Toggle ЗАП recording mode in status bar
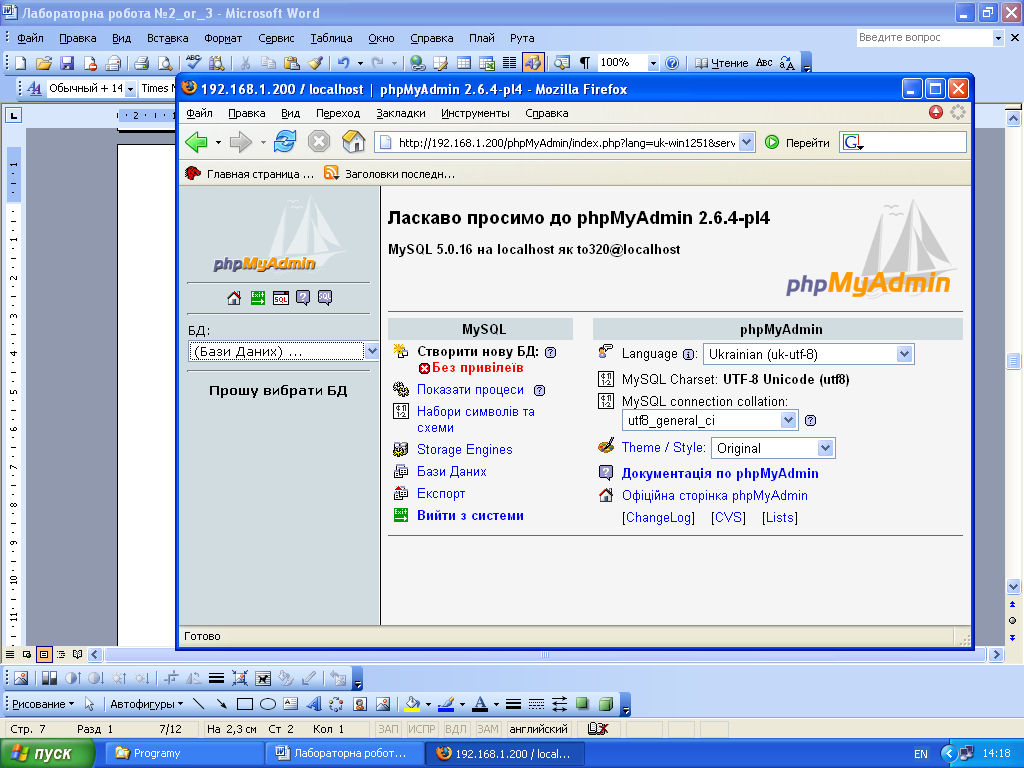 (x=389, y=729)
